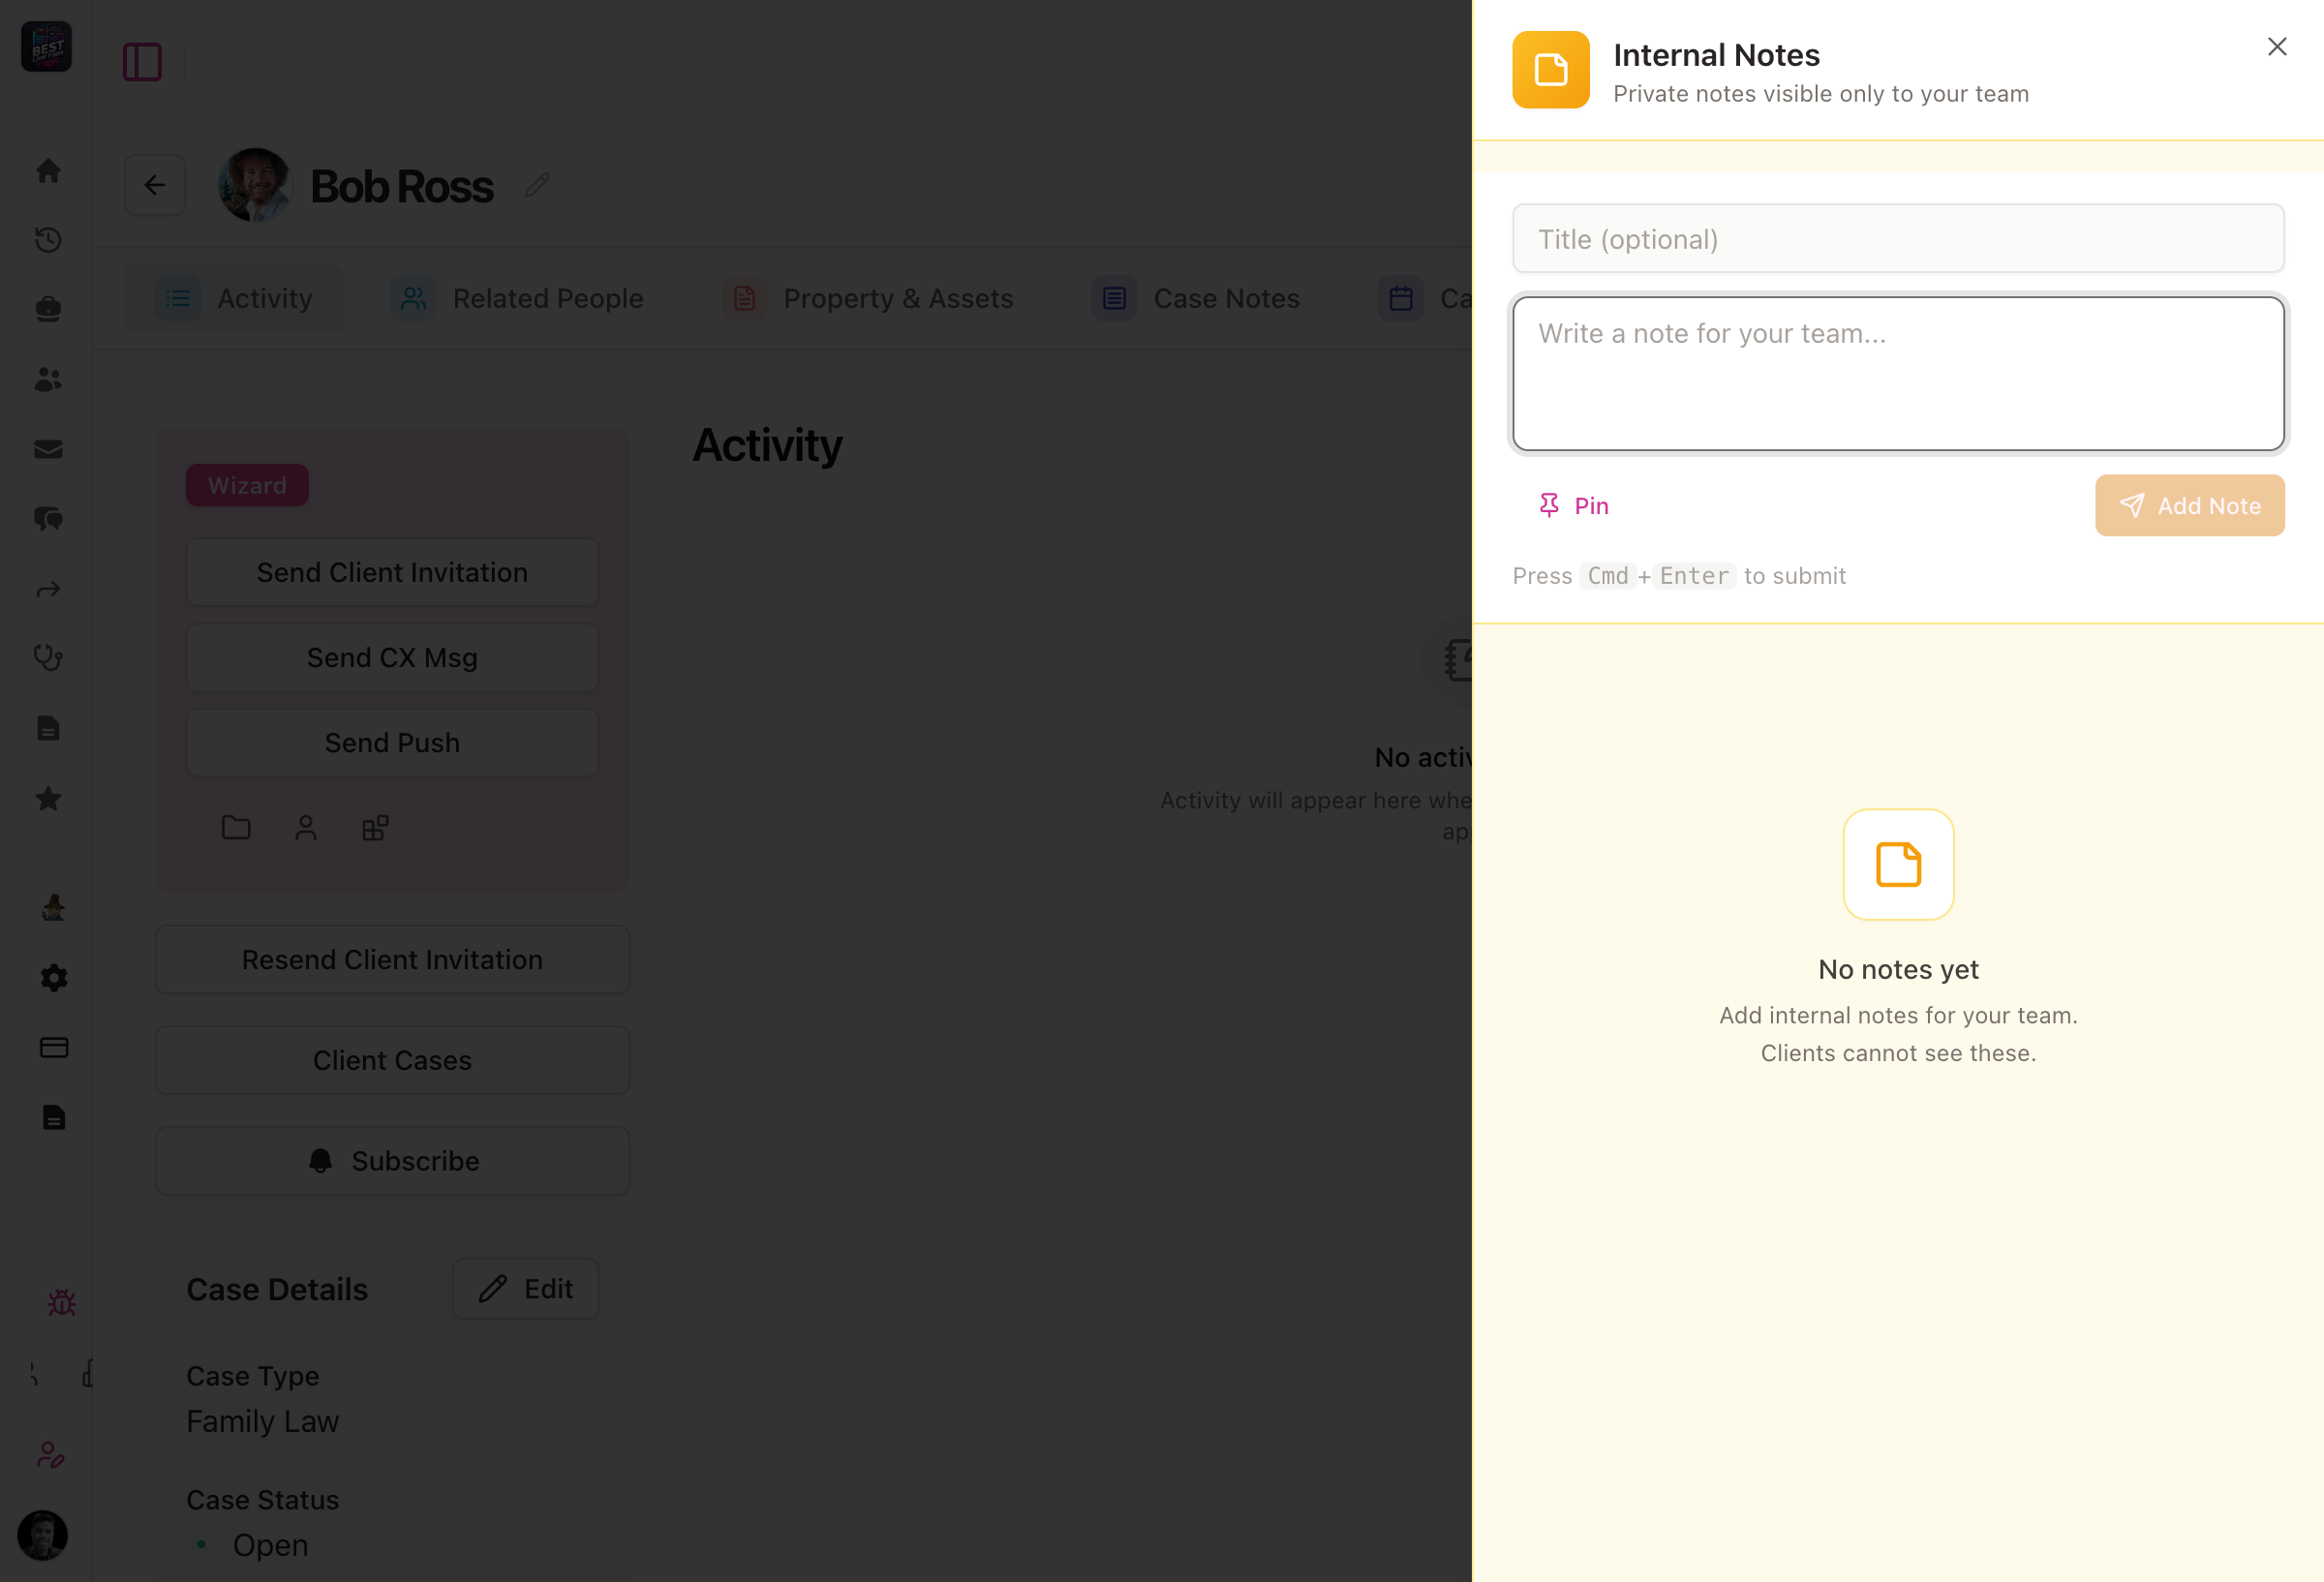The height and width of the screenshot is (1582, 2324).
Task: Open the Home section in sidebar
Action: (47, 170)
